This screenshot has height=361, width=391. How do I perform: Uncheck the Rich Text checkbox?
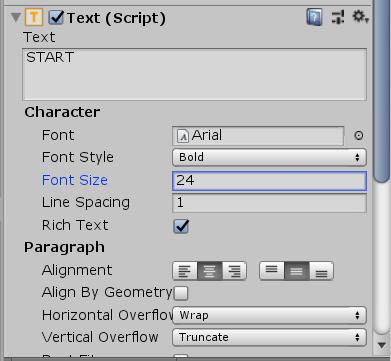tap(181, 226)
